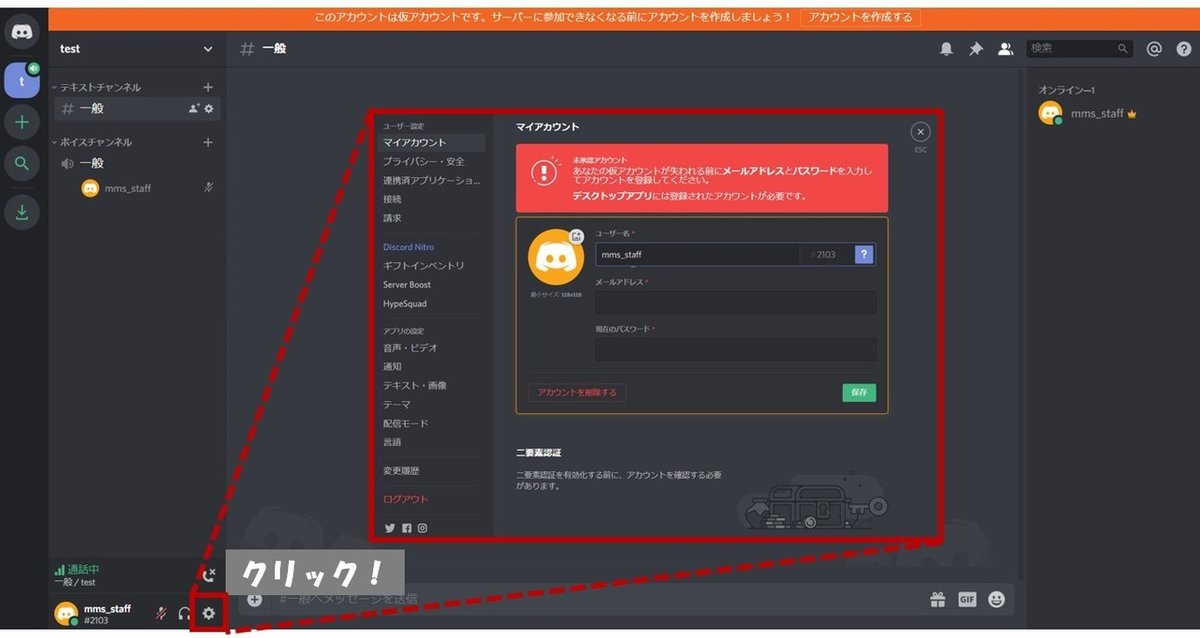Open the gift icon in the message bar
The height and width of the screenshot is (638, 1200).
point(937,598)
